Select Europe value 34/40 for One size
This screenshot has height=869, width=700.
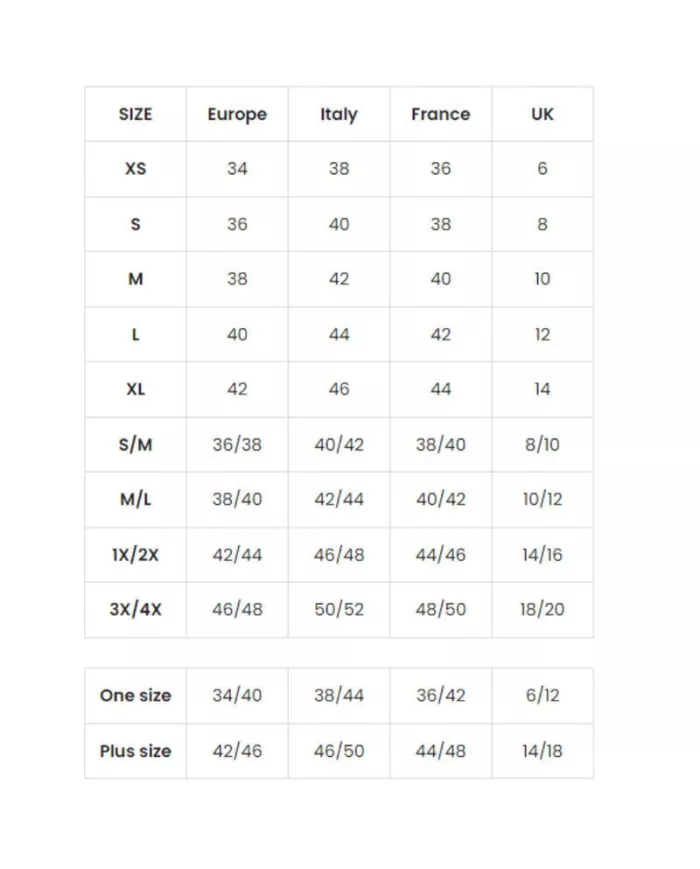[237, 695]
